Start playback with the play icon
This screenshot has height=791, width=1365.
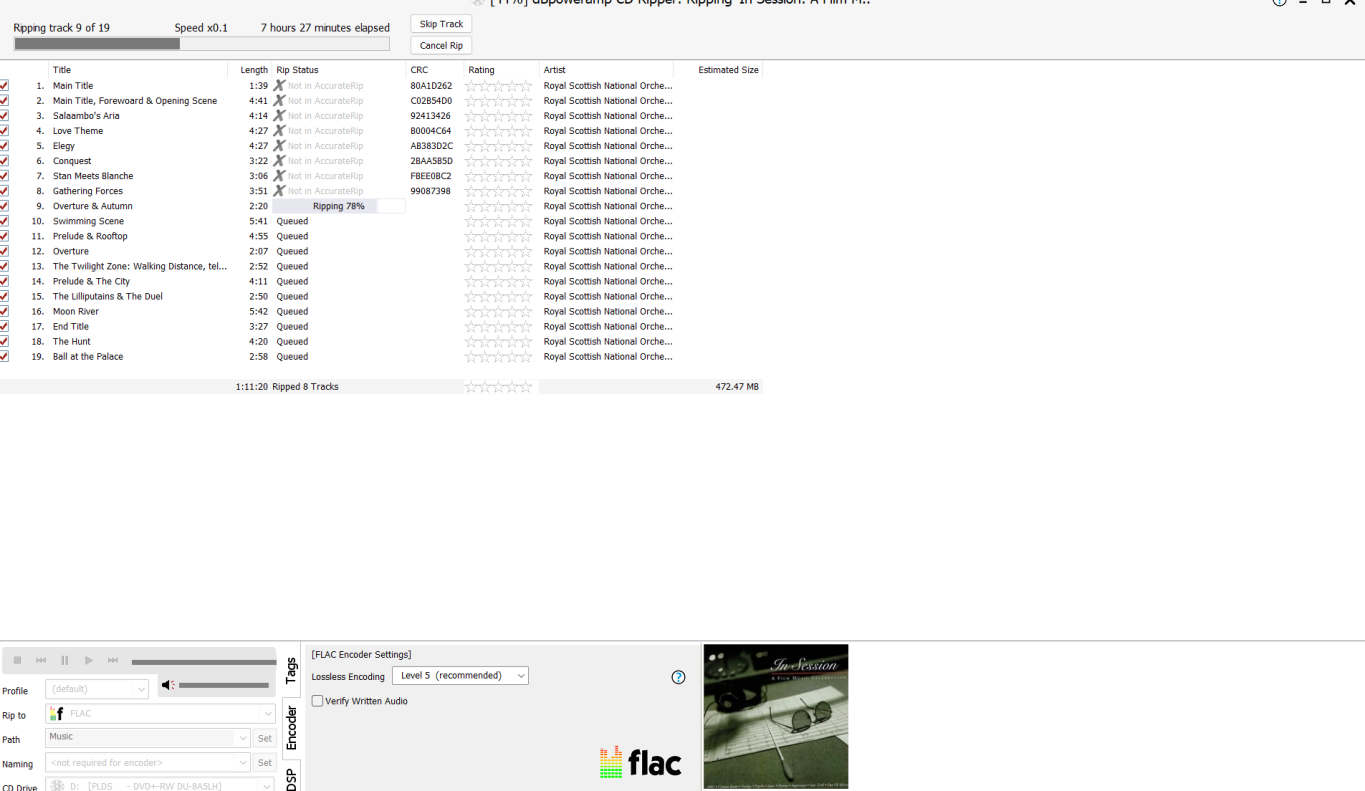tap(89, 660)
